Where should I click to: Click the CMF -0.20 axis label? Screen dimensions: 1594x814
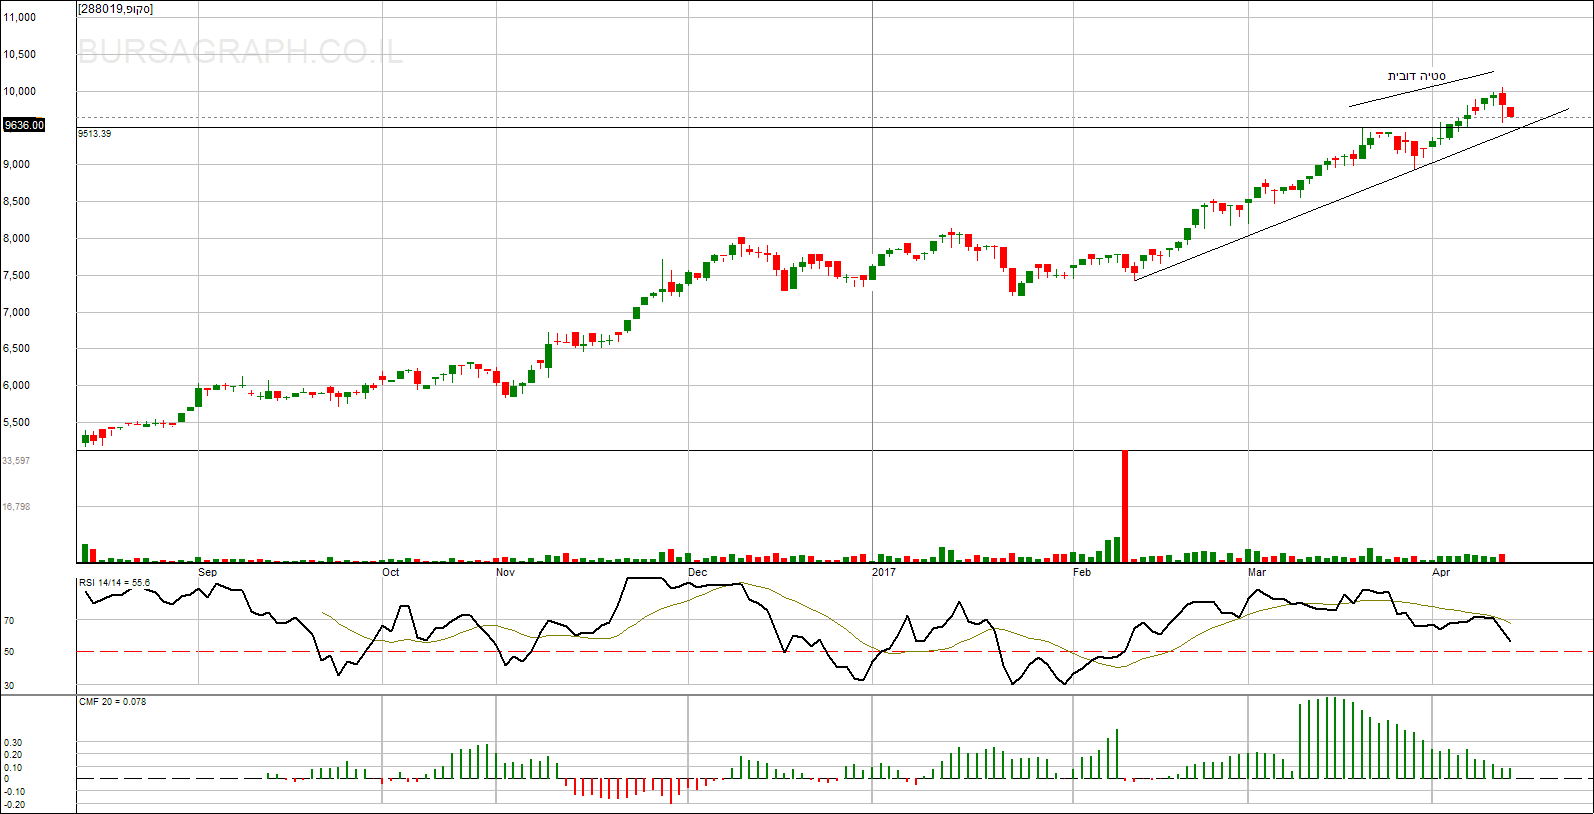[x=14, y=804]
